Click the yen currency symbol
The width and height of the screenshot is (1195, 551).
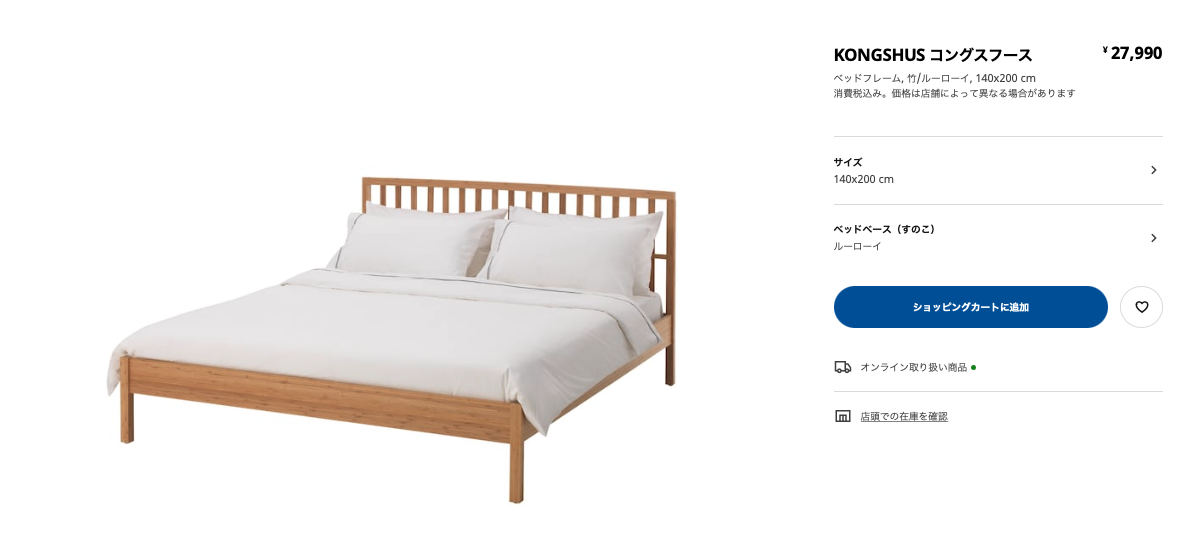click(x=1105, y=50)
